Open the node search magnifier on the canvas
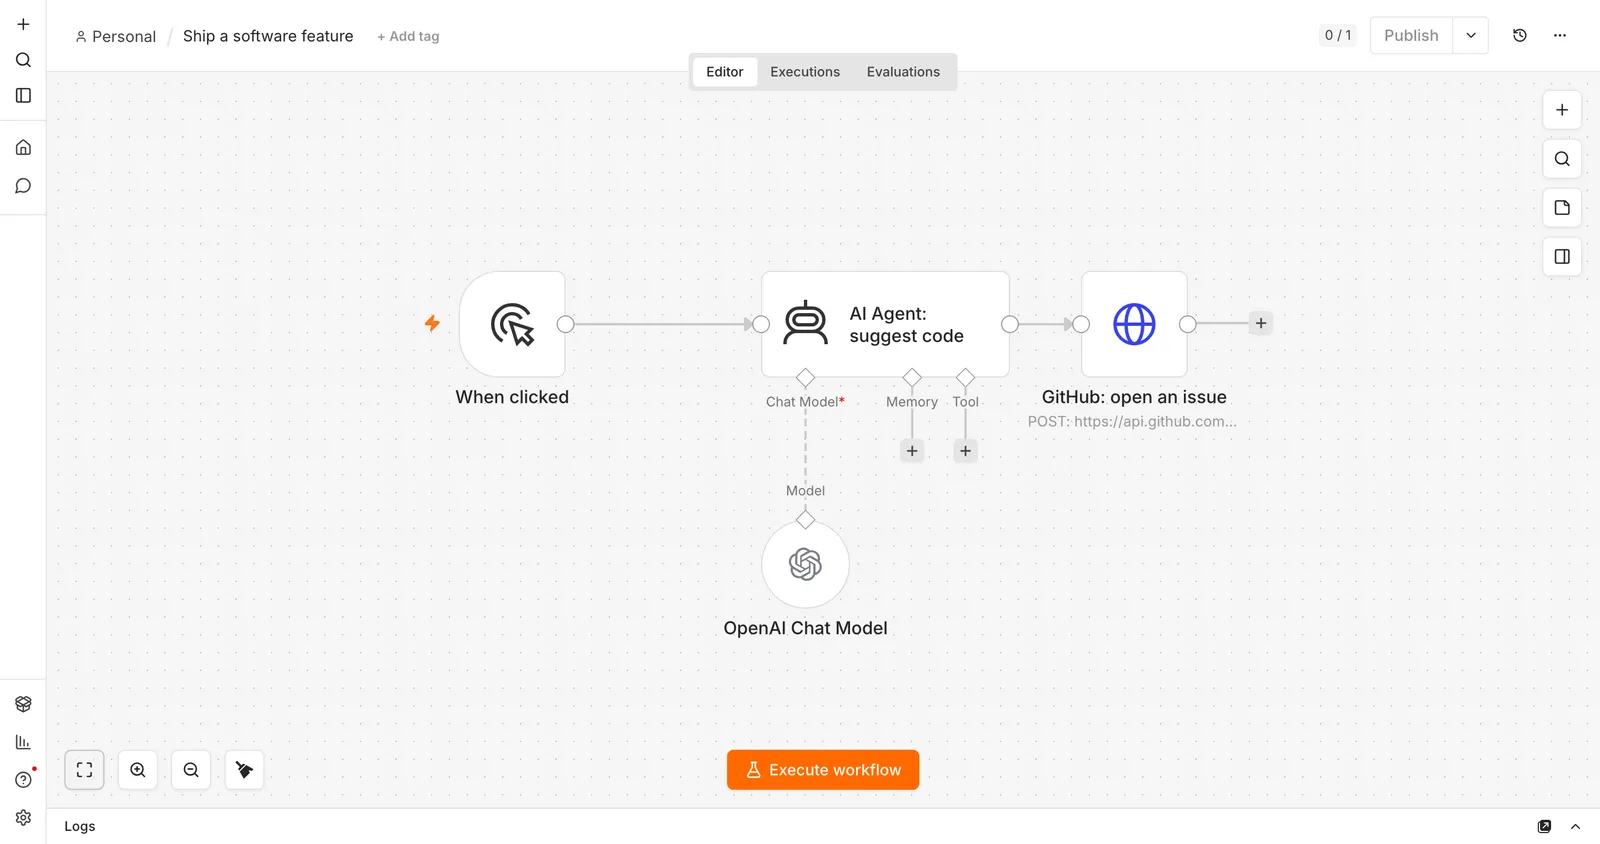Viewport: 1600px width, 844px height. click(x=1562, y=159)
